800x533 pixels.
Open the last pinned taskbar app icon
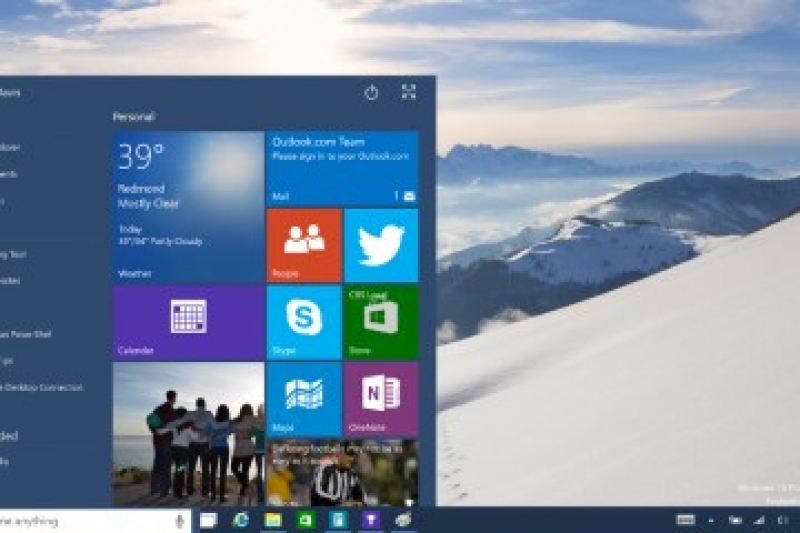pos(403,520)
